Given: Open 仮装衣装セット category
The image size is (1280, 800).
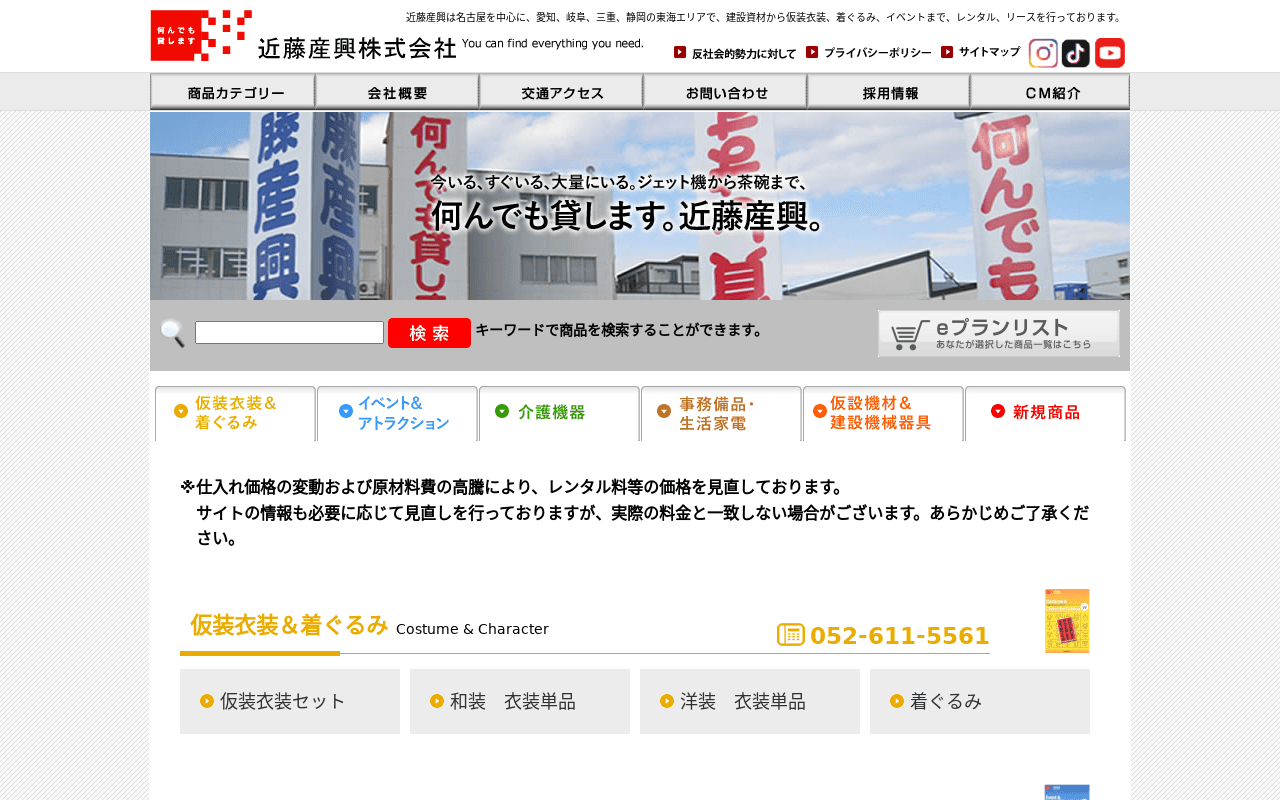Looking at the screenshot, I should click(x=290, y=701).
